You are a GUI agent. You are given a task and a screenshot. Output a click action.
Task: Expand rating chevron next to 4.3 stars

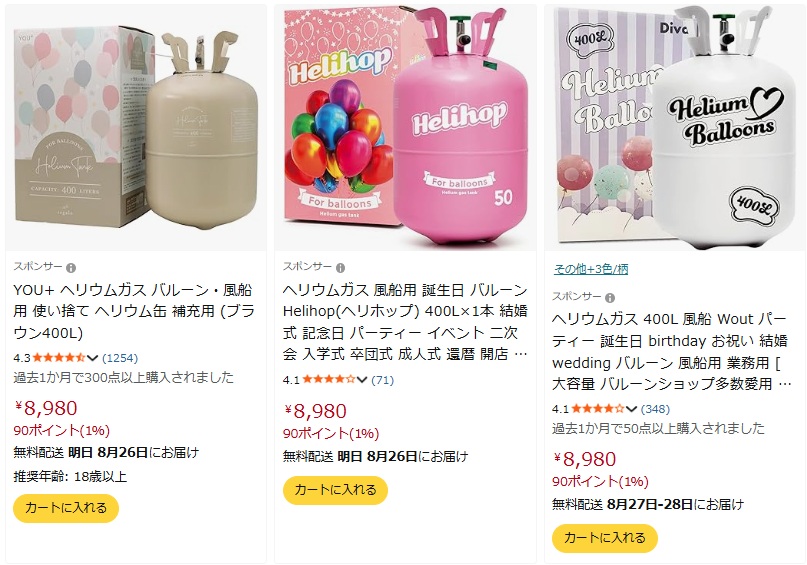click(x=92, y=358)
